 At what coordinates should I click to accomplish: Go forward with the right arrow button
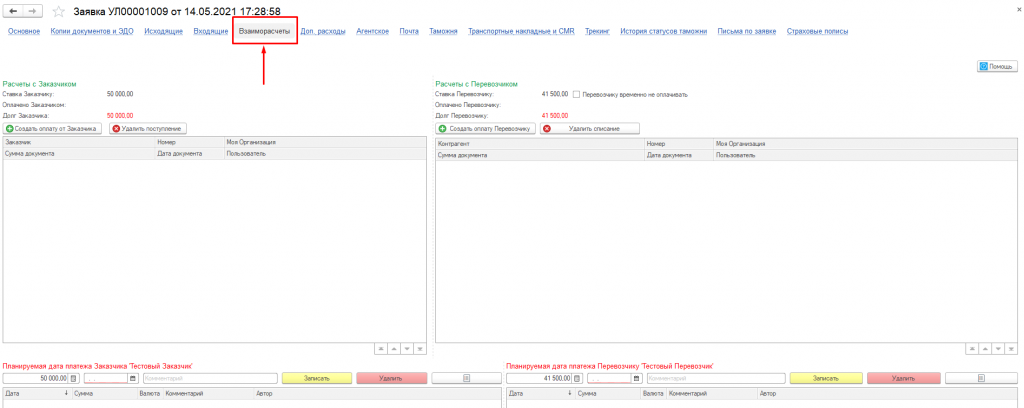pyautogui.click(x=33, y=12)
